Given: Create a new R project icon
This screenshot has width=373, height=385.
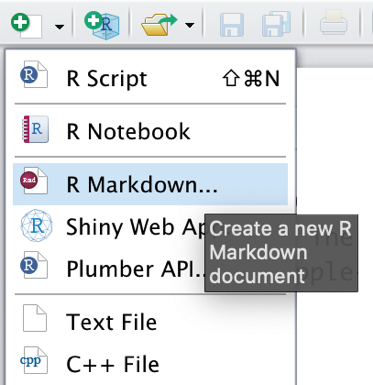Looking at the screenshot, I should point(102,25).
